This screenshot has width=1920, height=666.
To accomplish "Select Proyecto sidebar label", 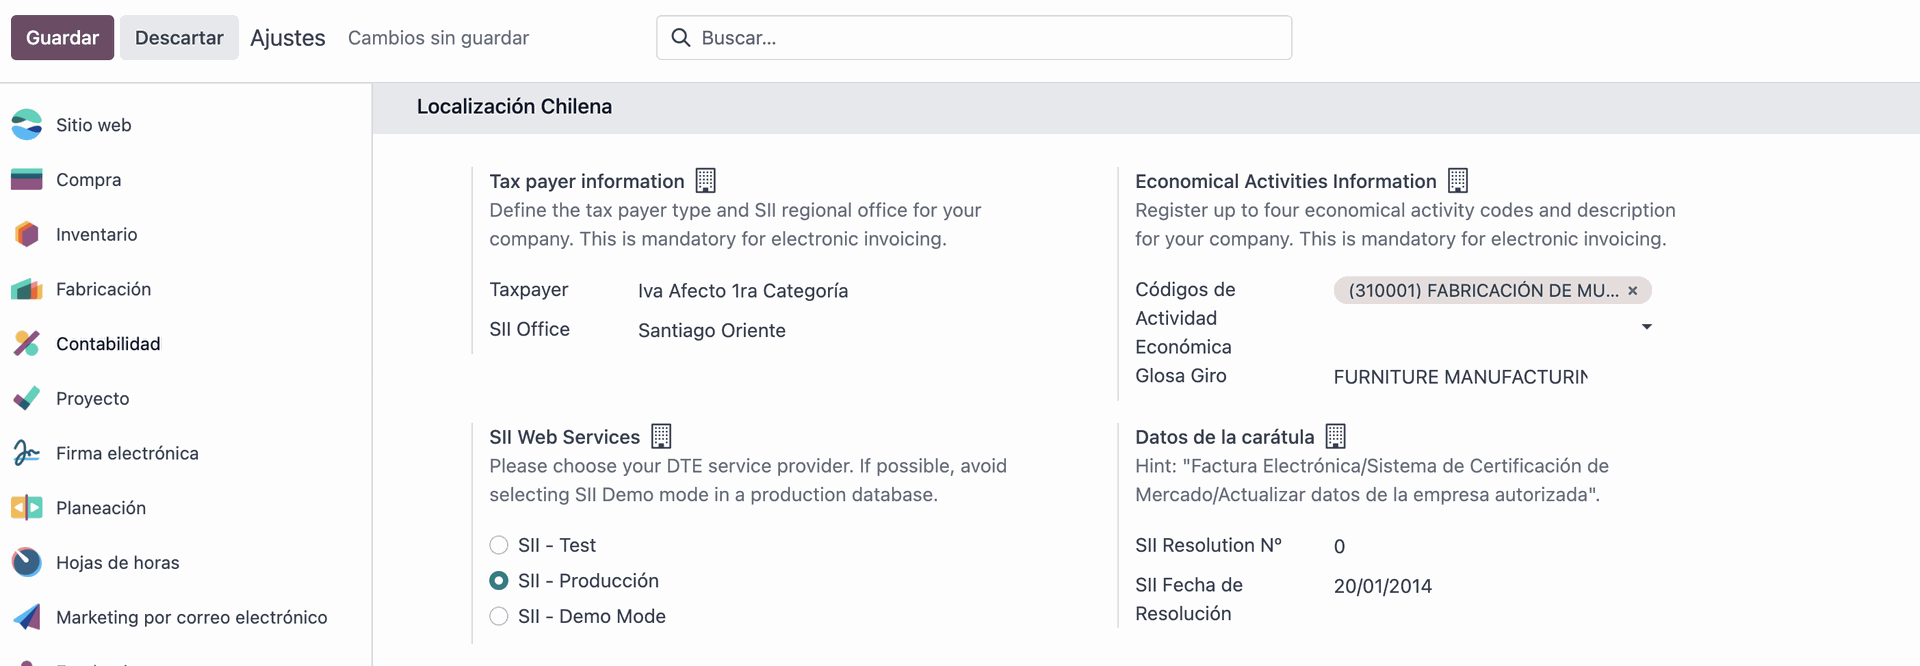I will coord(93,398).
